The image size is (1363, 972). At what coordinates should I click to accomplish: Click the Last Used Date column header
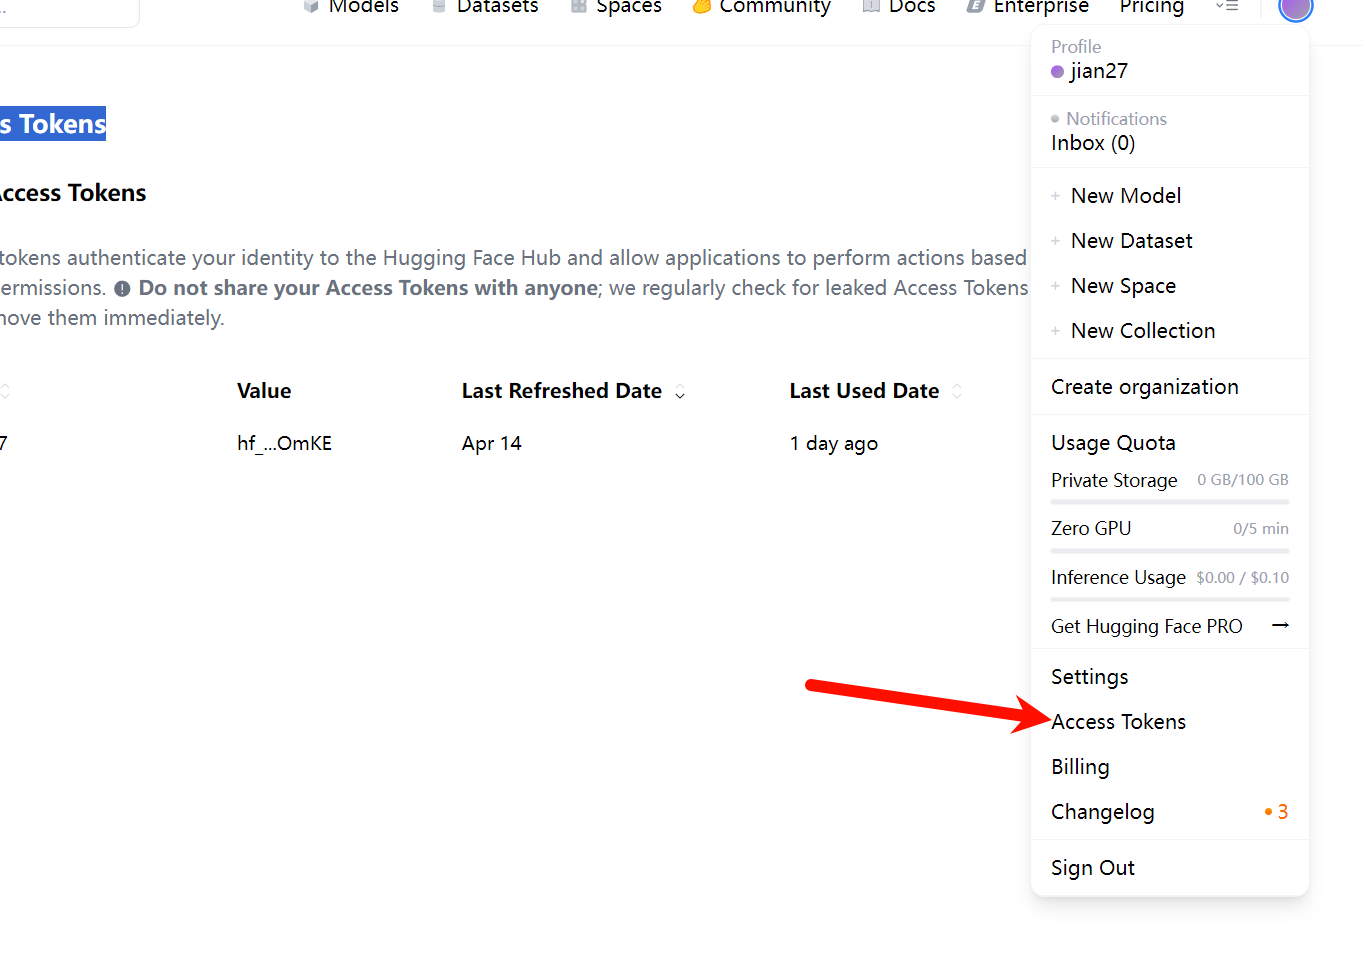click(864, 391)
